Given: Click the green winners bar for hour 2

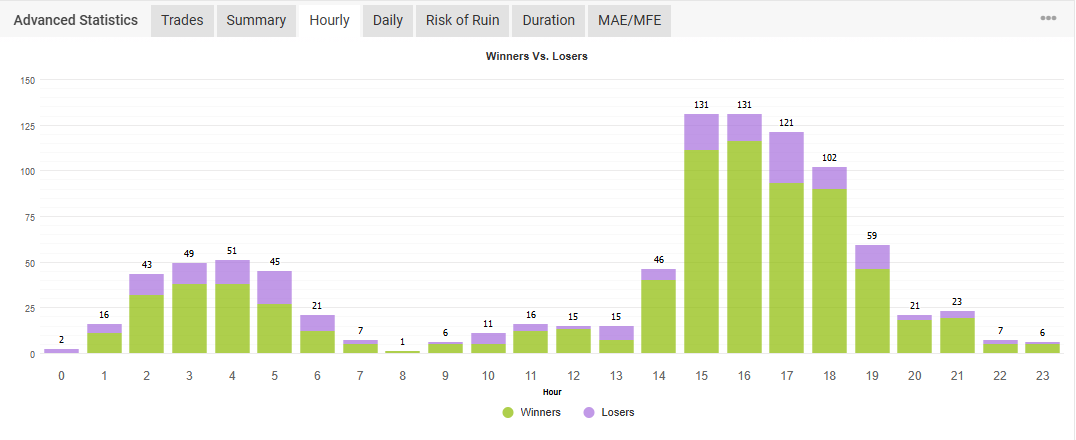Looking at the screenshot, I should point(147,324).
